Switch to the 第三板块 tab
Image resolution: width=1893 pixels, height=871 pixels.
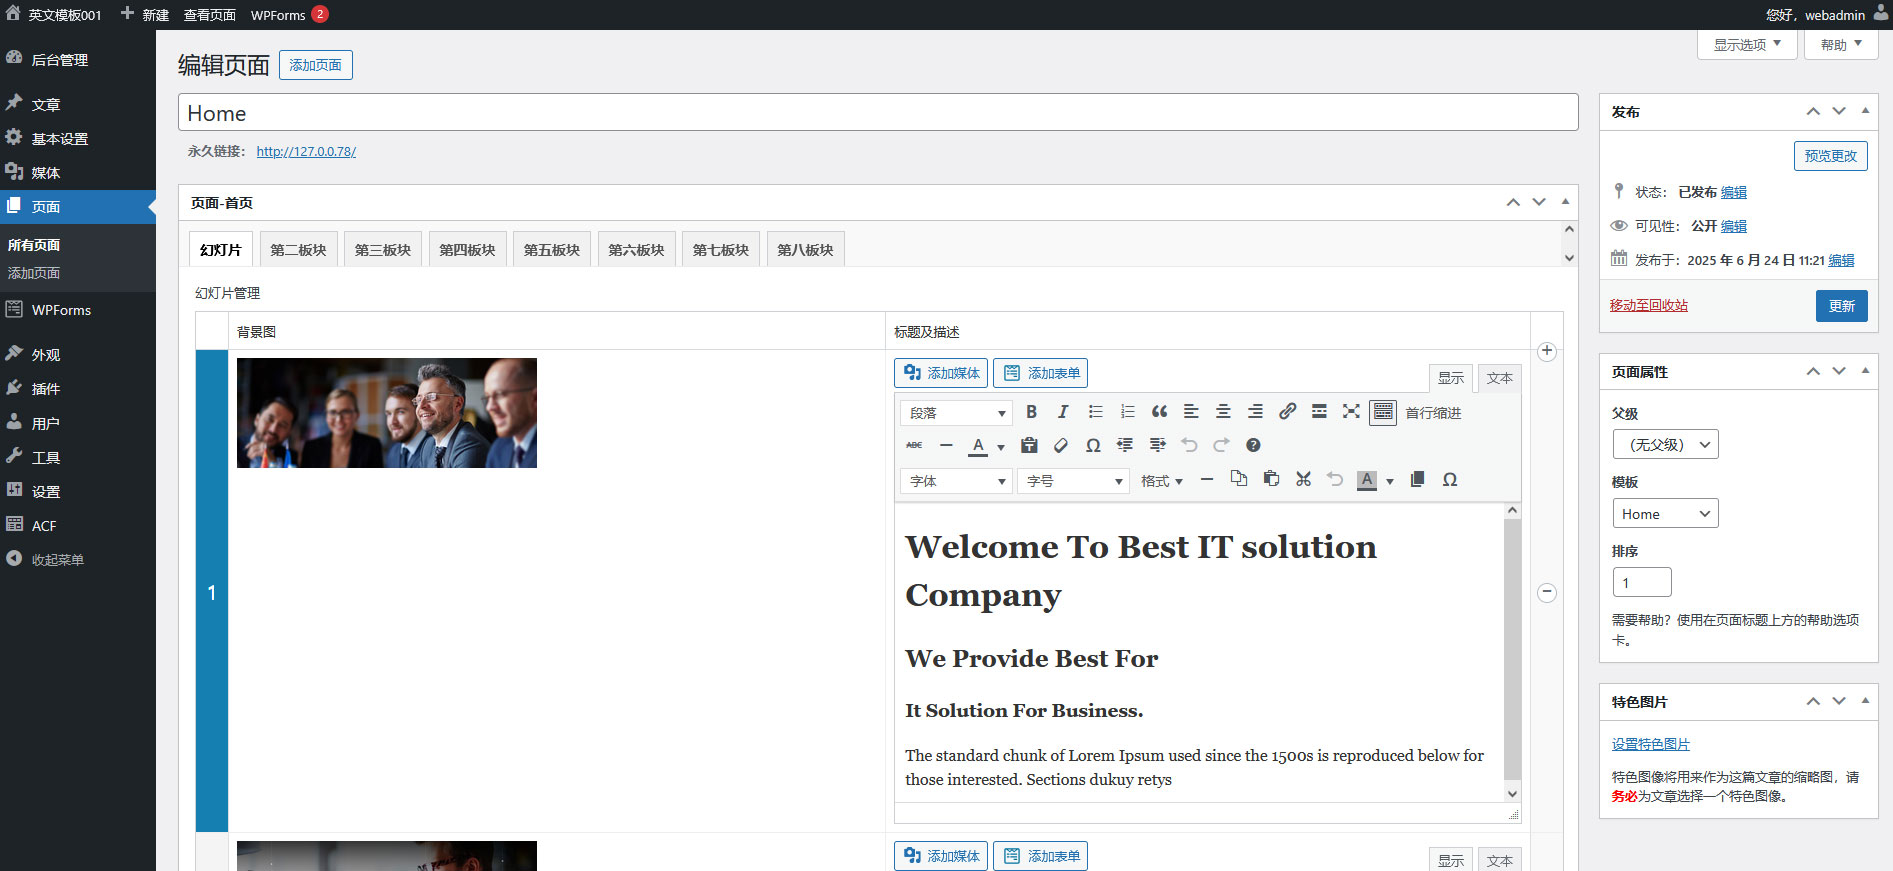click(383, 250)
